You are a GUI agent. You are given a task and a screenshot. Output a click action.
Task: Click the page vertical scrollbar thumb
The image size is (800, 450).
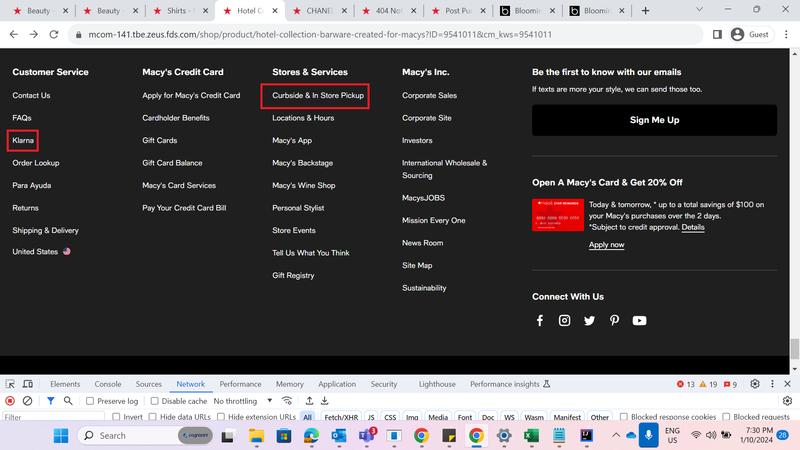point(794,349)
